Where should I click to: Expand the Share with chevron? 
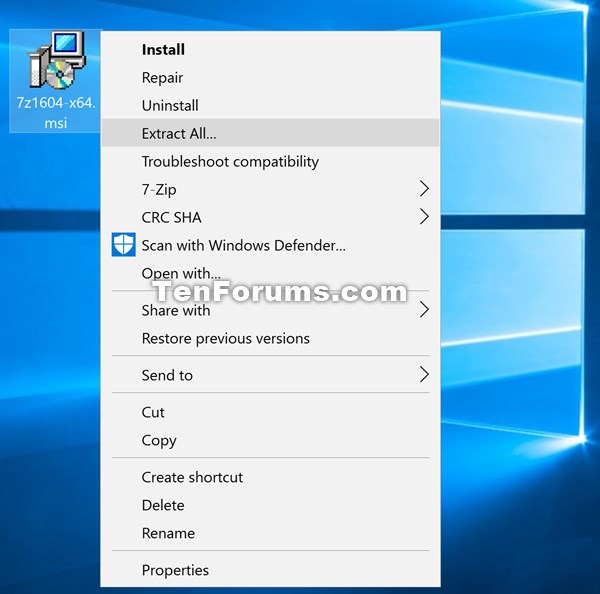[x=424, y=310]
